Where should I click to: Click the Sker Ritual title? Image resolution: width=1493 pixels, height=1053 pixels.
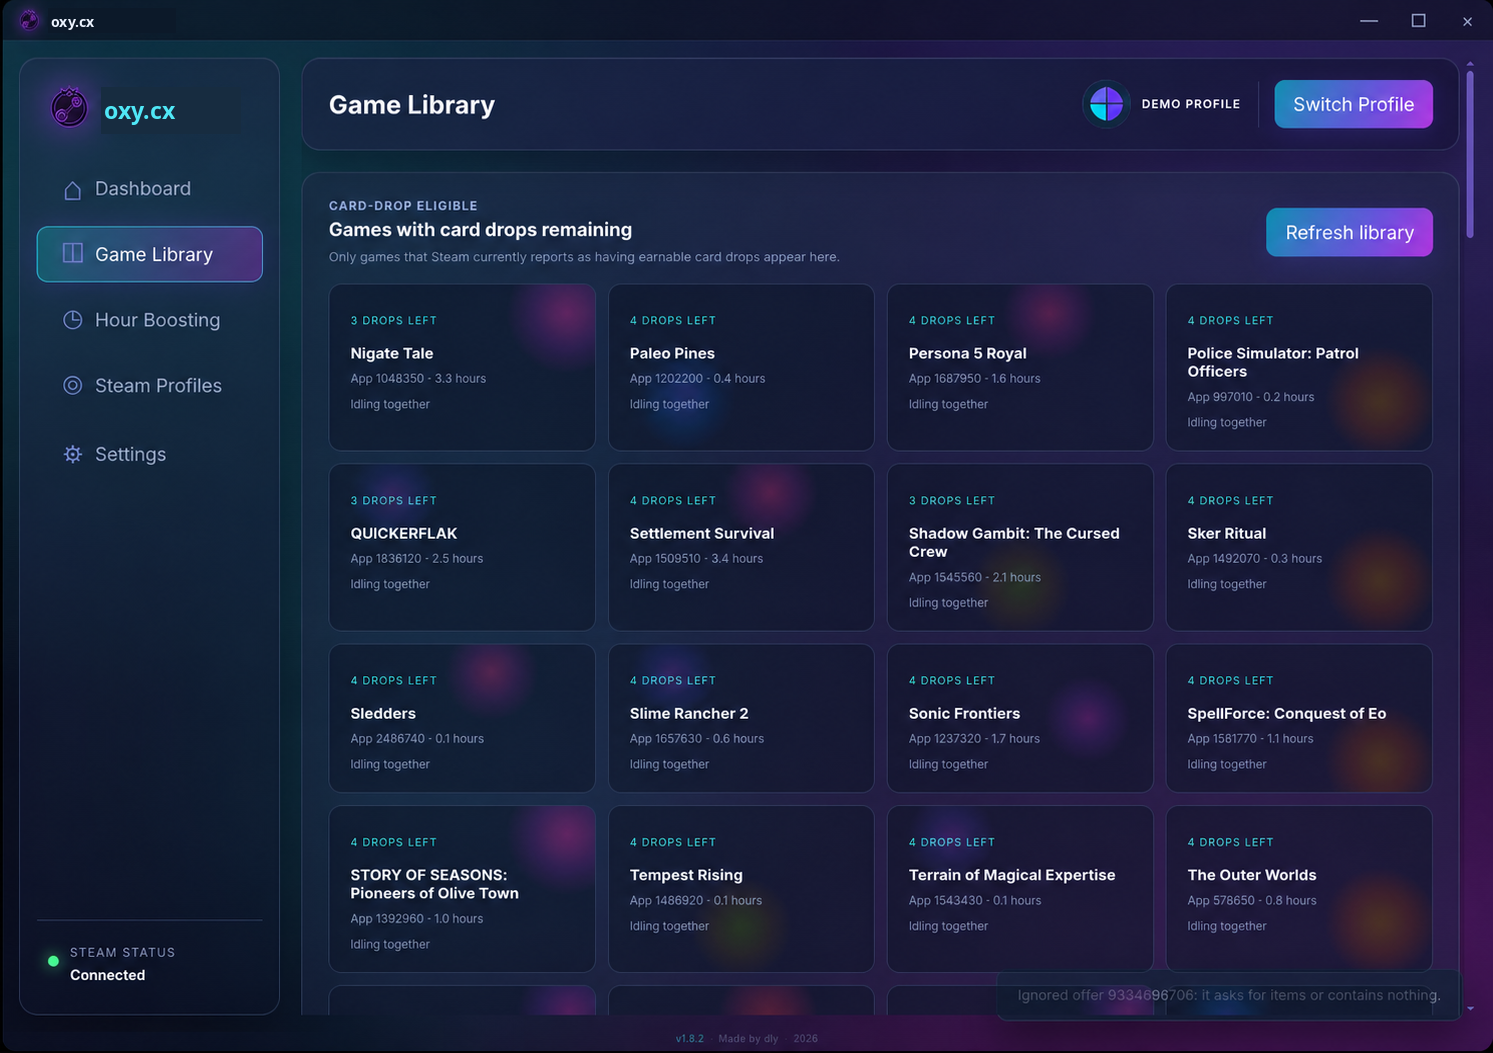(x=1227, y=533)
